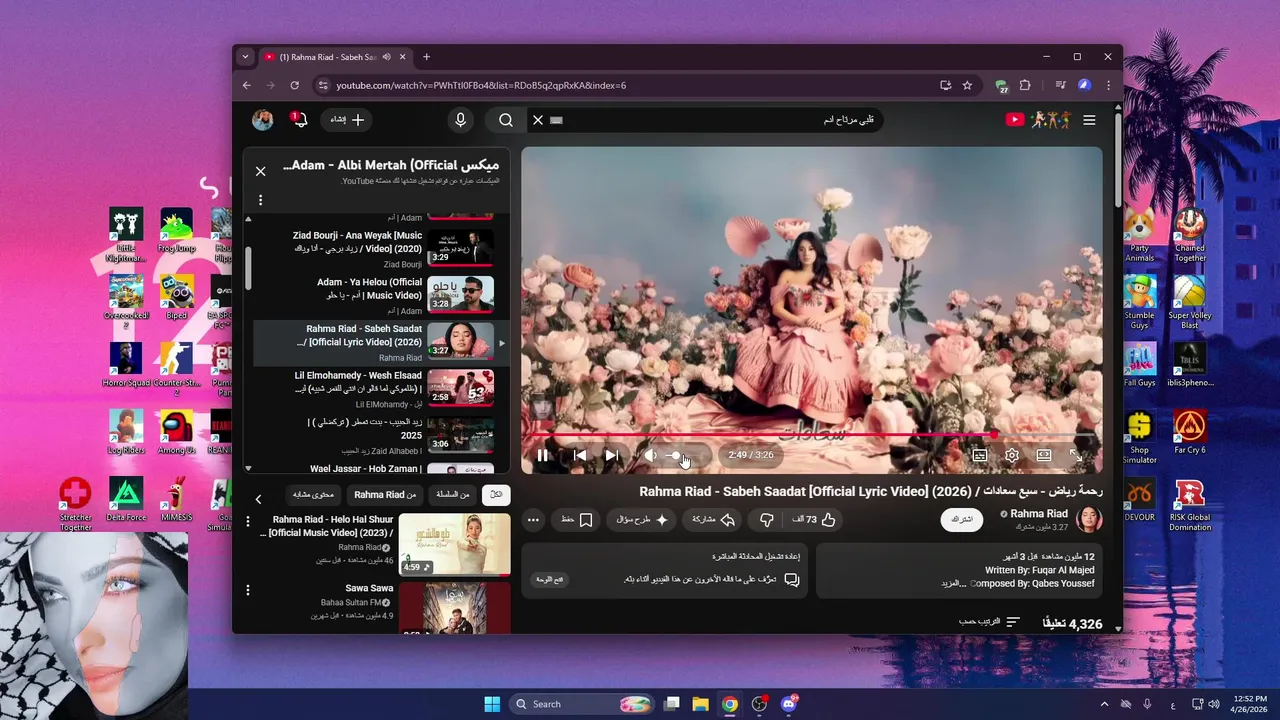Bookmark this page with star icon
Screen dimensions: 1280x720
(x=967, y=85)
